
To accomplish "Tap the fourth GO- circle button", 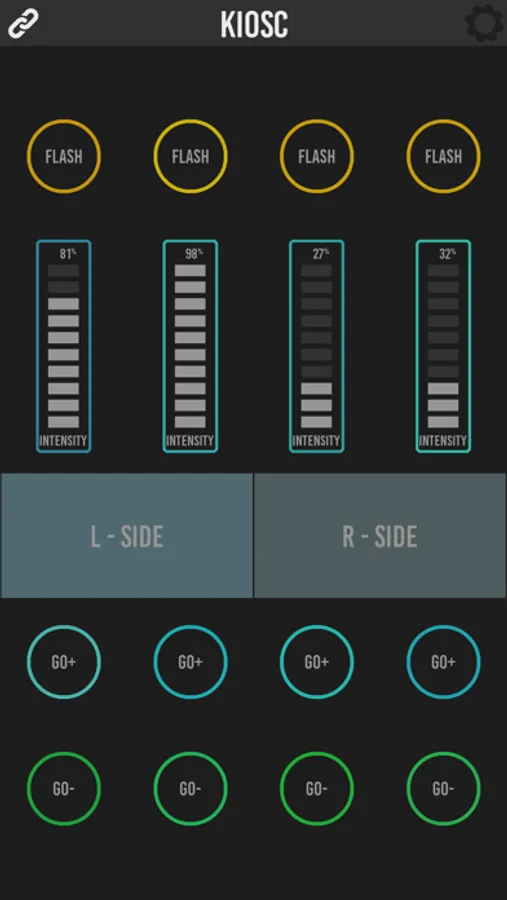I will click(444, 789).
